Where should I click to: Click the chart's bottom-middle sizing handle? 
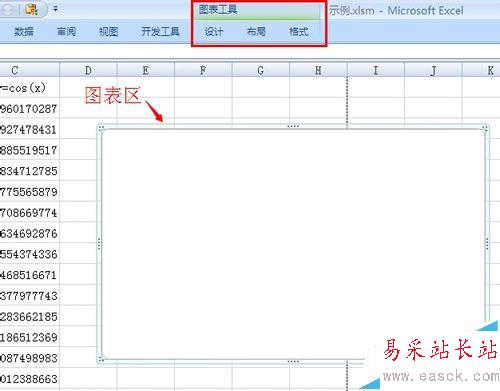pyautogui.click(x=293, y=361)
